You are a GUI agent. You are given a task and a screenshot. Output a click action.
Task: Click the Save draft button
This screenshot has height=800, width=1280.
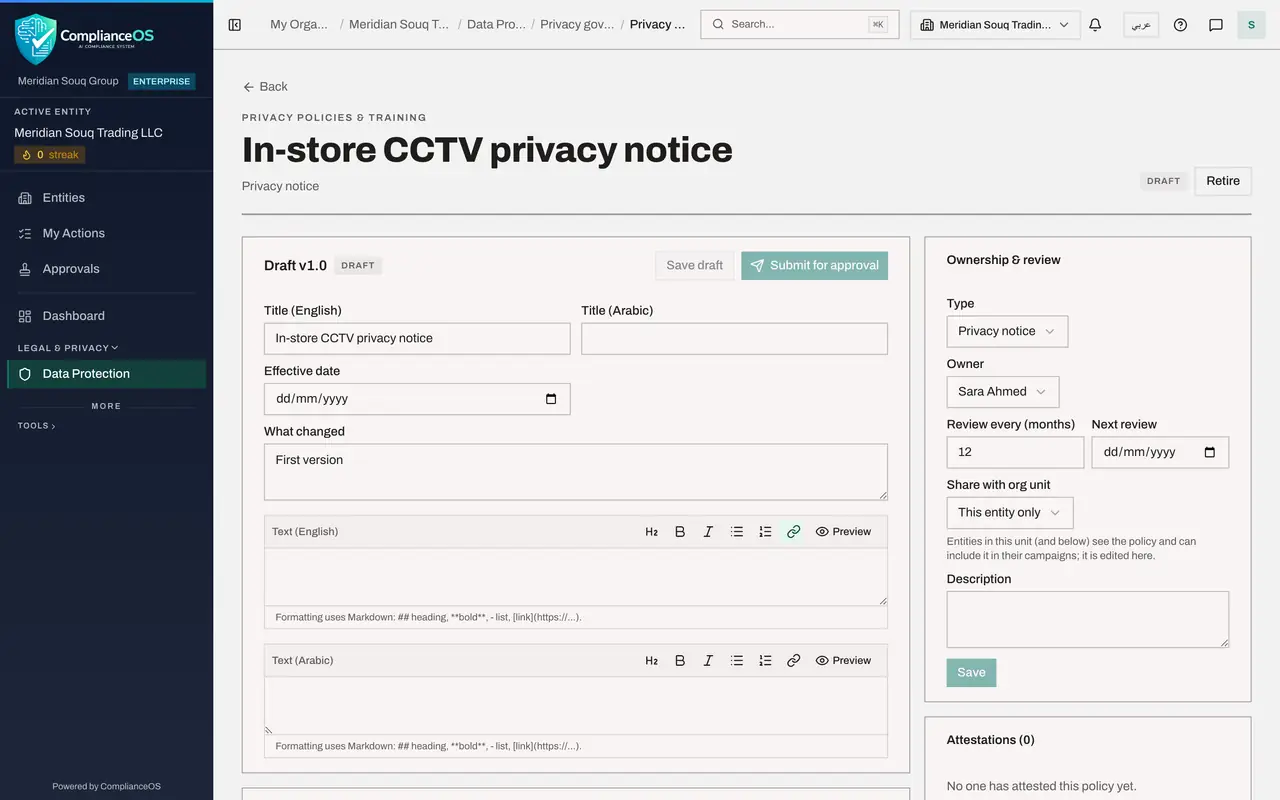(695, 265)
